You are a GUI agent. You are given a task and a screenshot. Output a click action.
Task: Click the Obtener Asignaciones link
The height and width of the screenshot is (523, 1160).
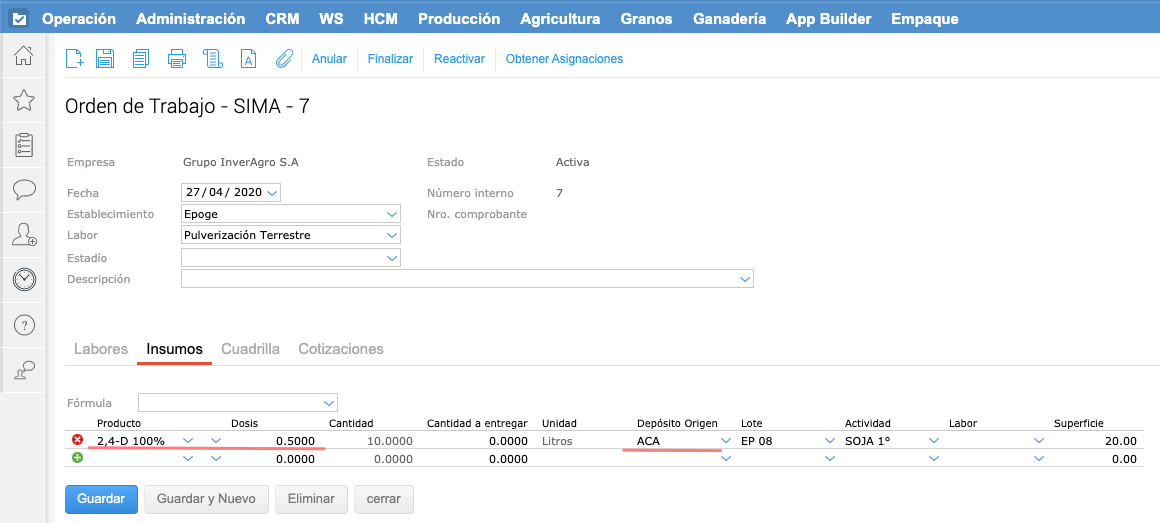coord(564,59)
